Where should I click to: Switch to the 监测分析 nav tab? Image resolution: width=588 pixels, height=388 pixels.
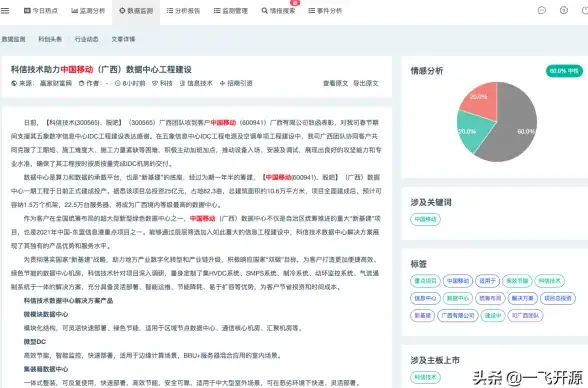point(88,11)
